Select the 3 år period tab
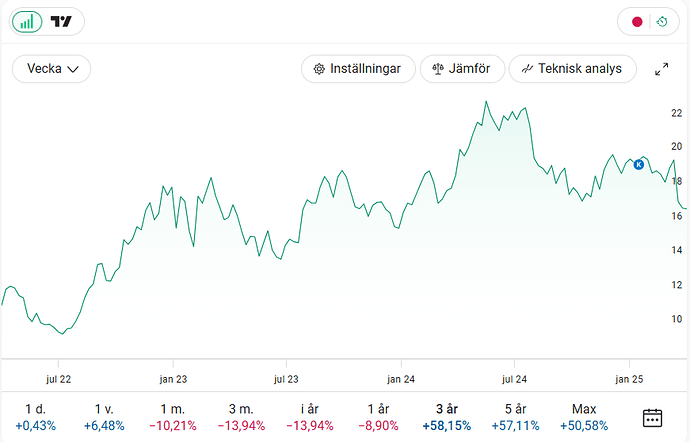Image resolution: width=690 pixels, height=442 pixels. click(x=447, y=417)
